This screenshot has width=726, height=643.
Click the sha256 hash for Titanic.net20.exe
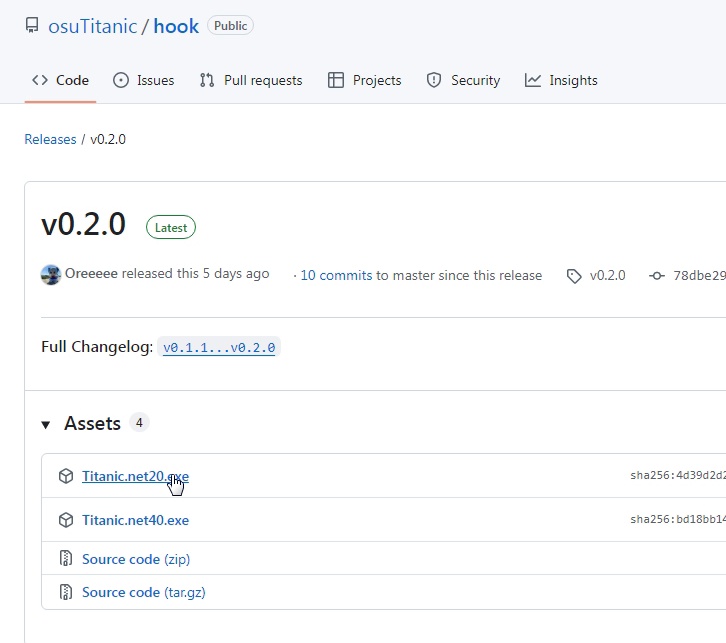[x=678, y=475]
